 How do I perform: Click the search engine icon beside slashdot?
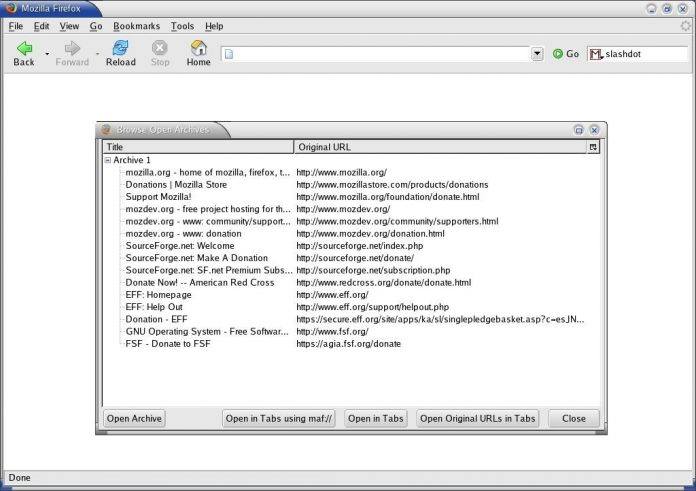596,54
